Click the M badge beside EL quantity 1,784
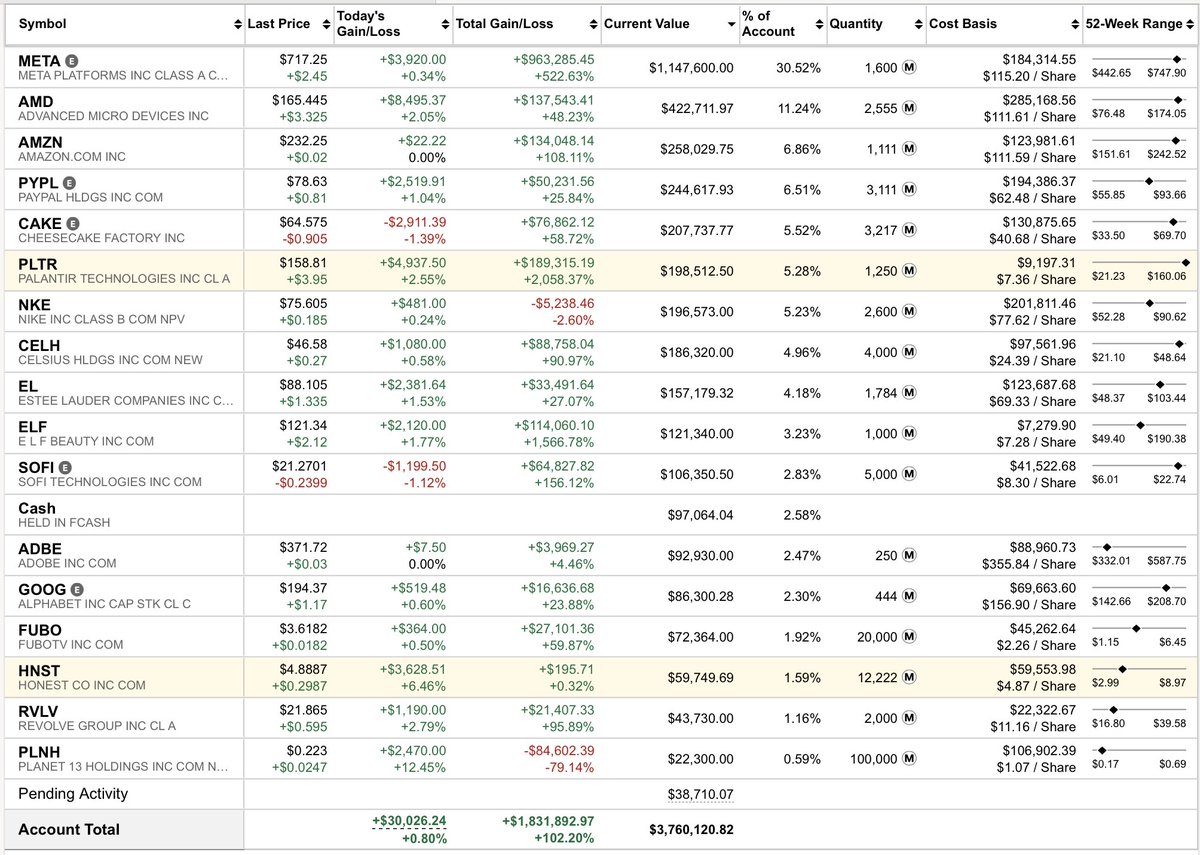The image size is (1200, 855). tap(910, 393)
